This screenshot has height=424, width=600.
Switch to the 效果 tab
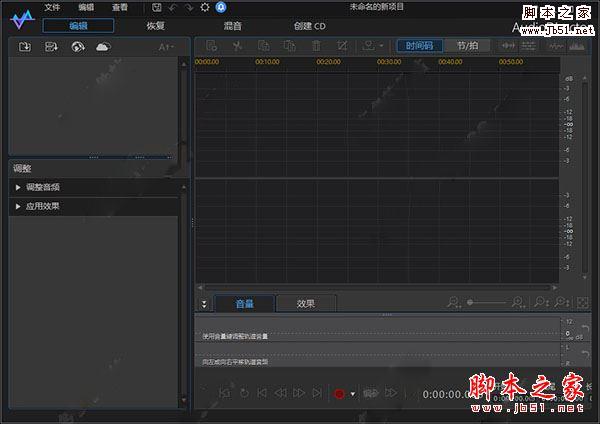pyautogui.click(x=306, y=304)
